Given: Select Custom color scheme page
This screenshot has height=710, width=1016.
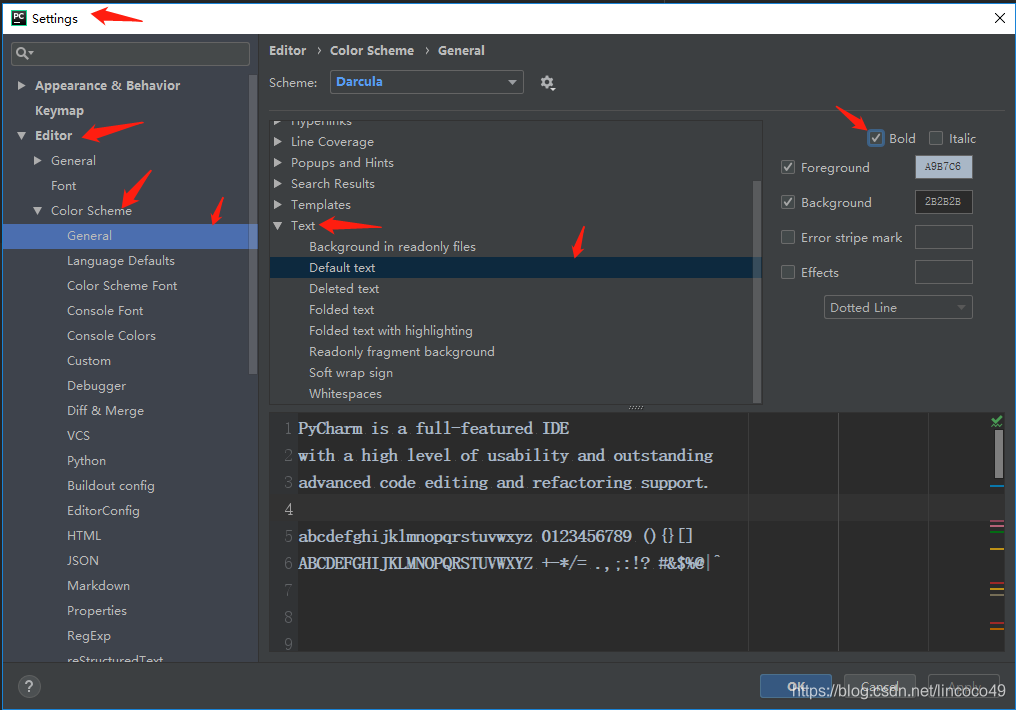Looking at the screenshot, I should tap(89, 361).
